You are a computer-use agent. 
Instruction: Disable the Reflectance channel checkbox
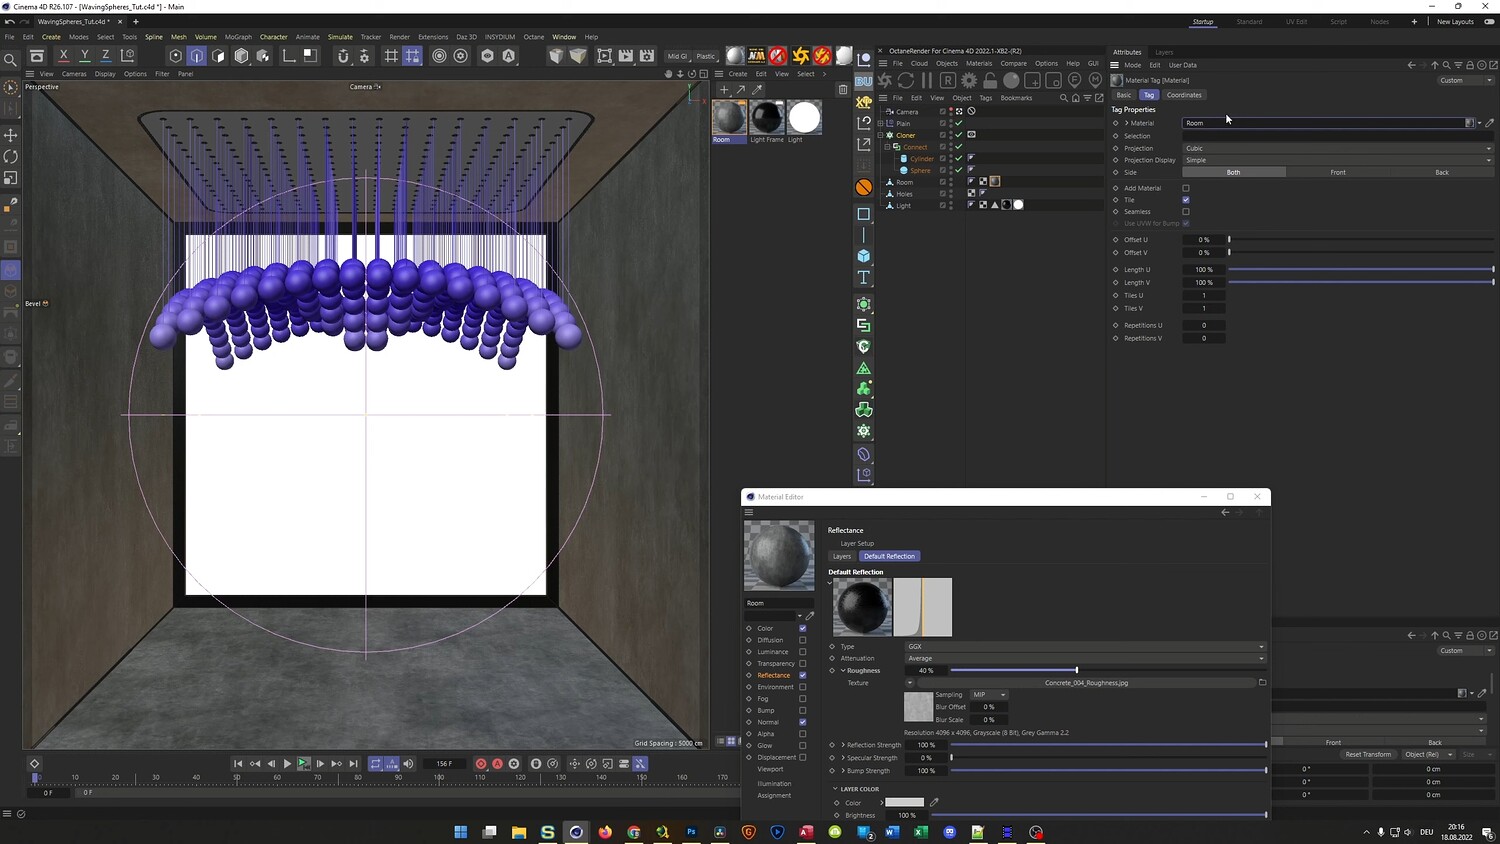point(802,675)
